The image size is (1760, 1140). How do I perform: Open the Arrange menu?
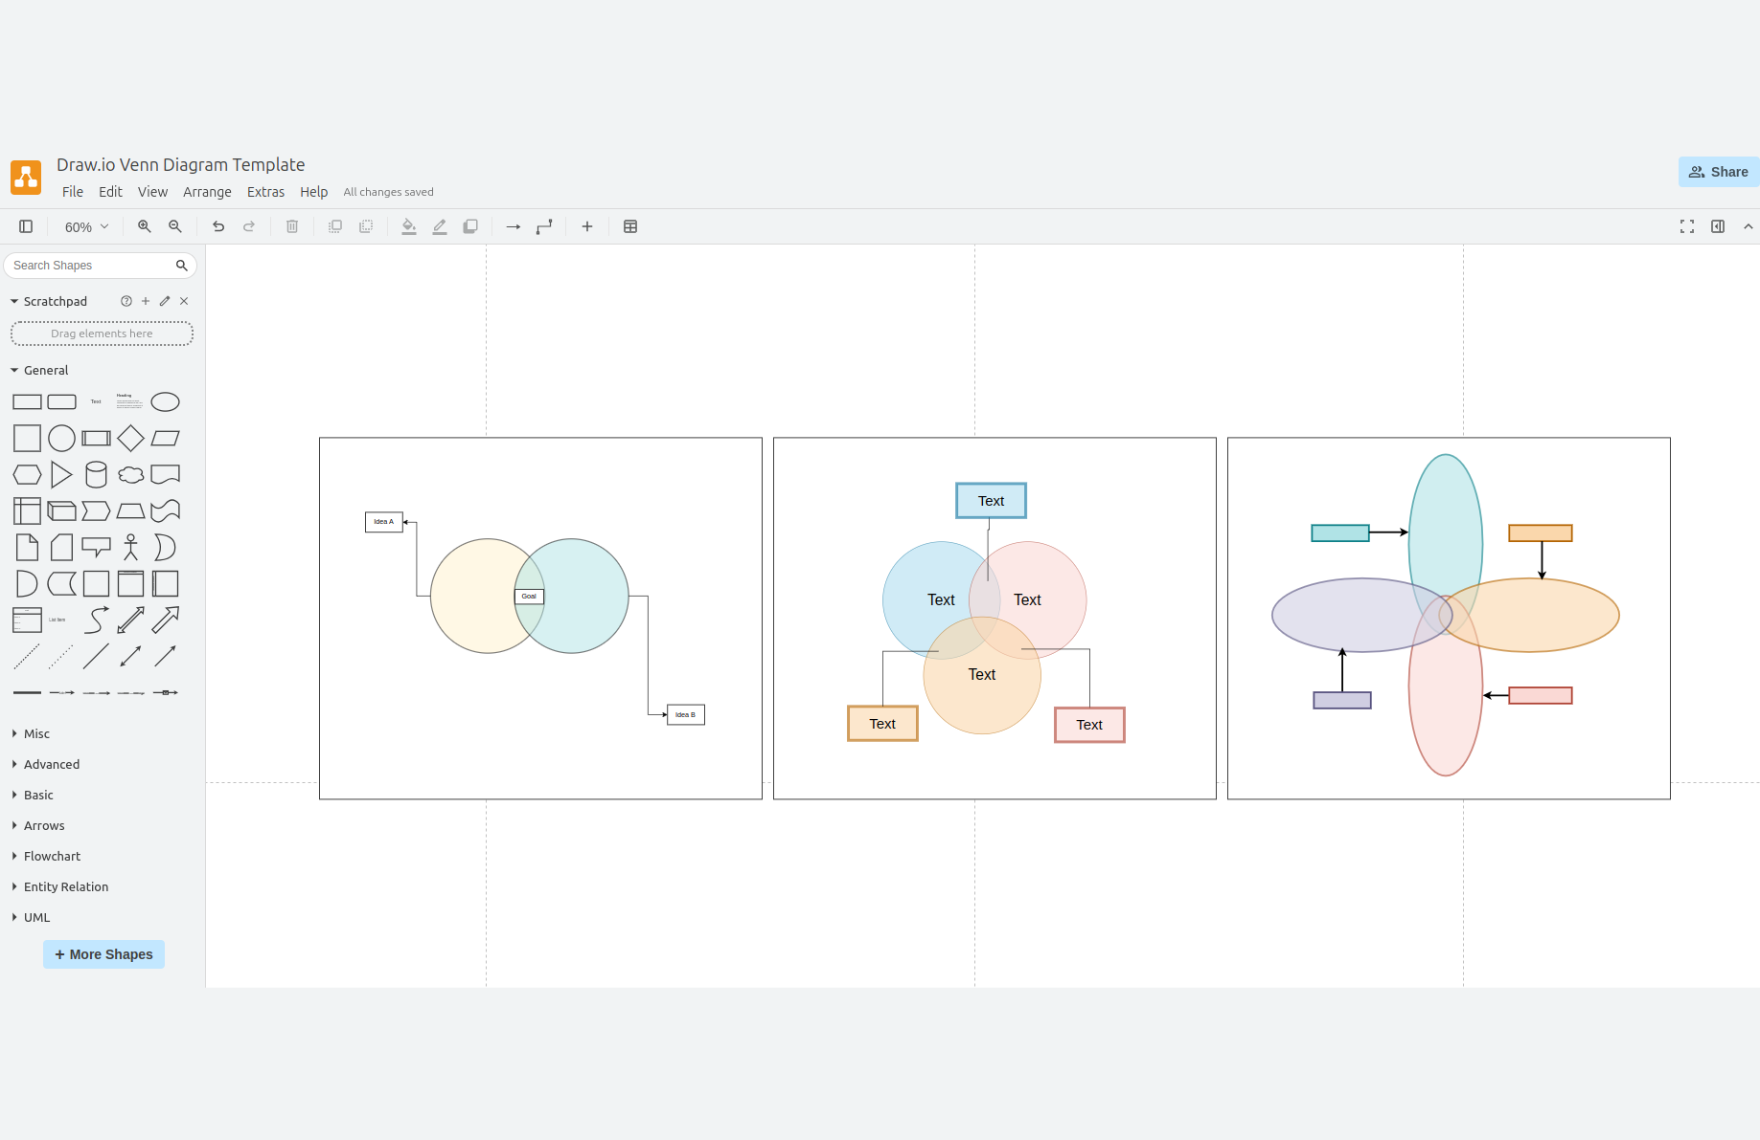point(207,192)
